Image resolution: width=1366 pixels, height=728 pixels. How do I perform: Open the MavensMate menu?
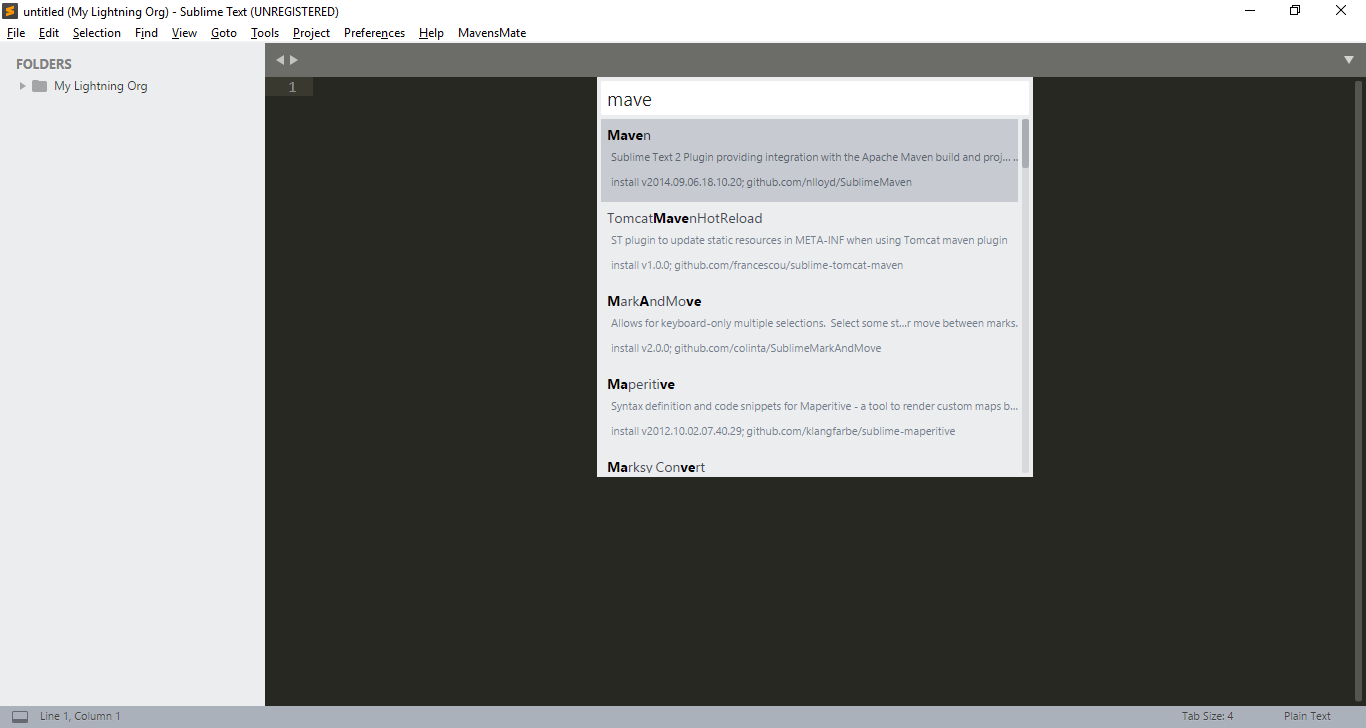coord(492,33)
